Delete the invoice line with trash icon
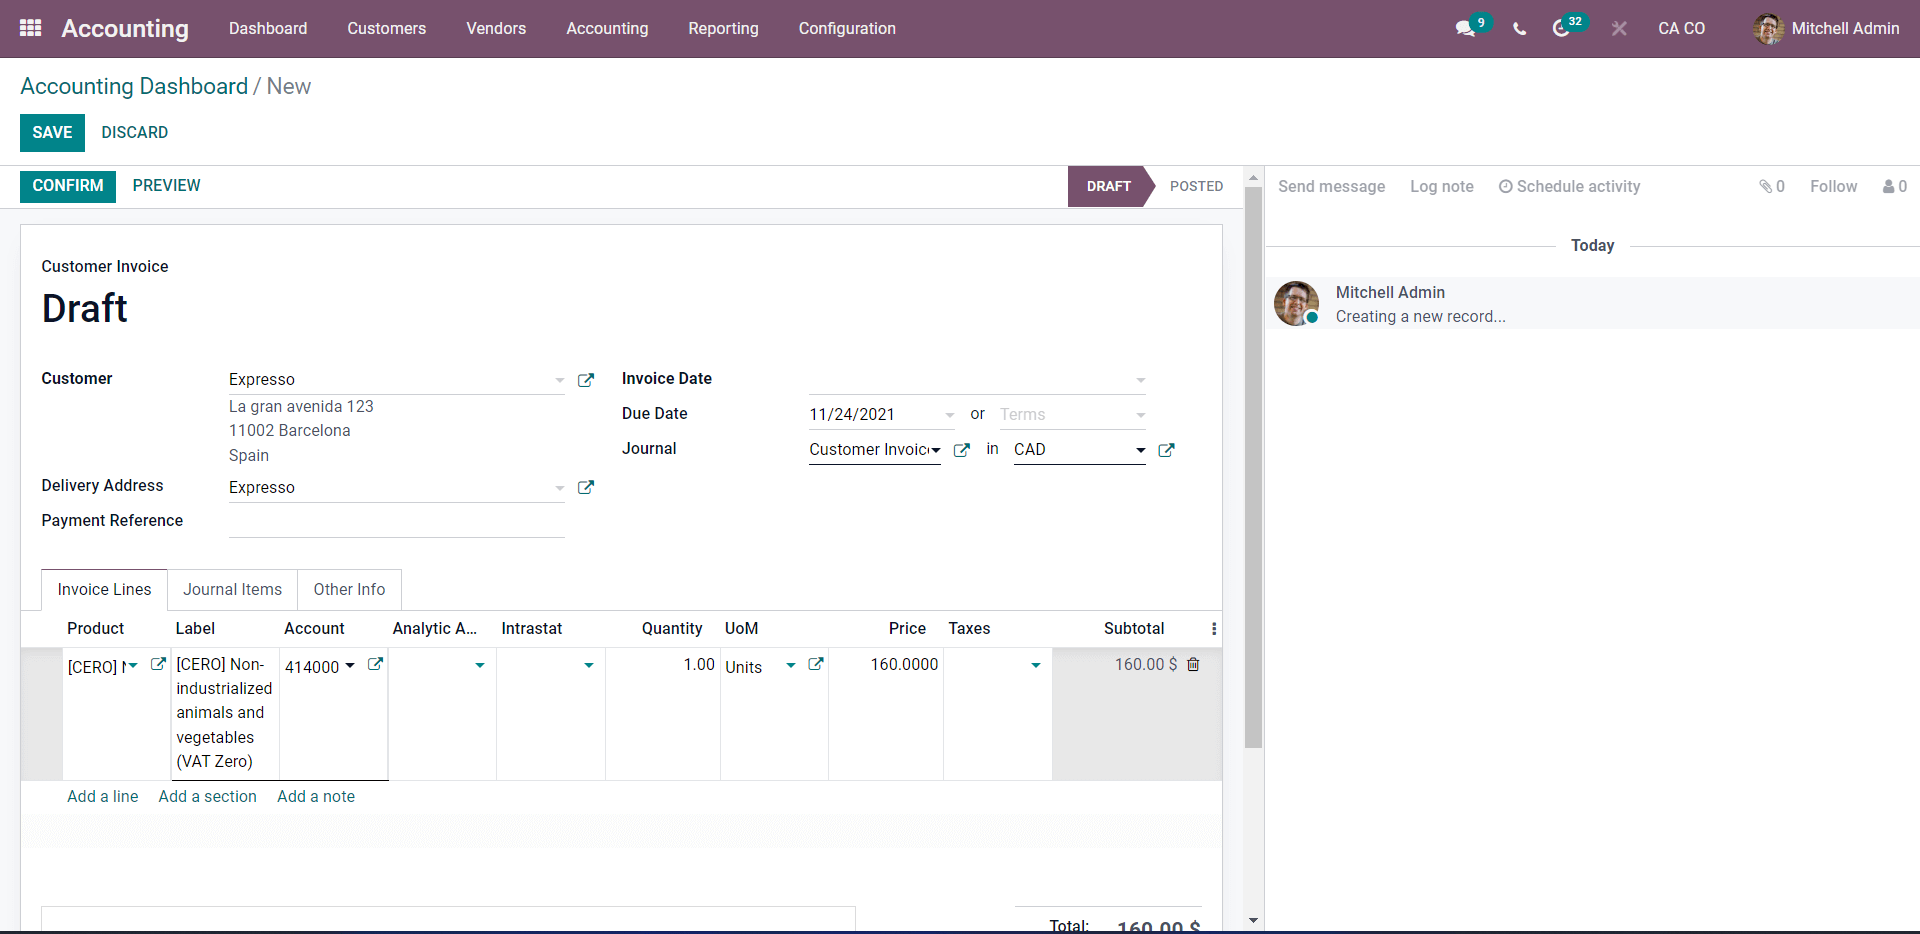 point(1193,664)
